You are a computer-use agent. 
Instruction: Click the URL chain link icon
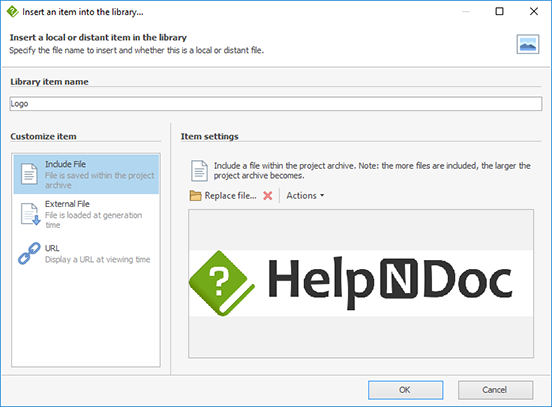29,253
